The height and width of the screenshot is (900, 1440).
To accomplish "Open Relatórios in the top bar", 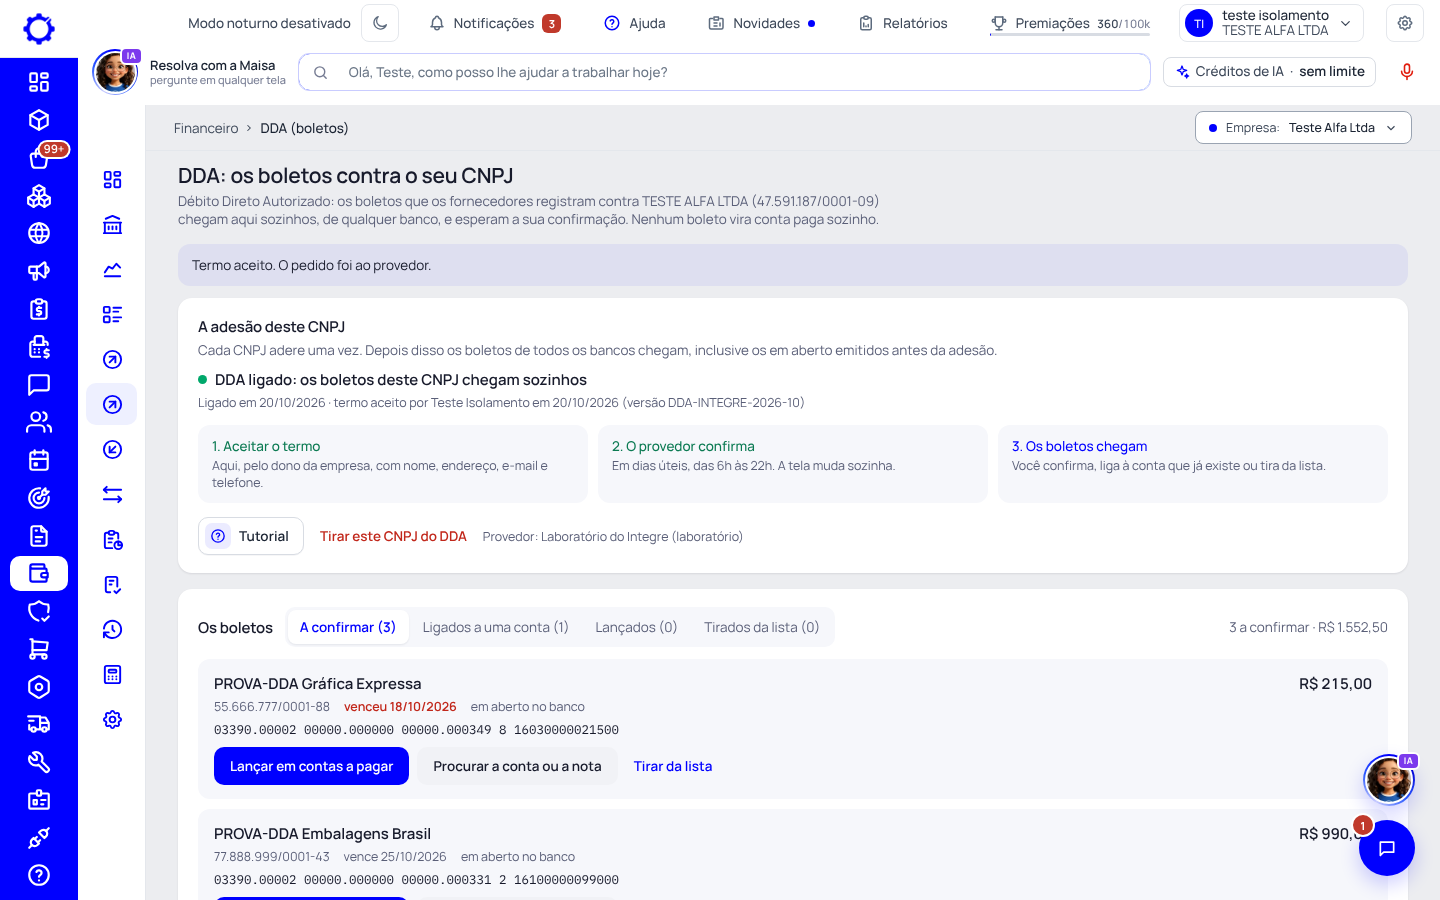I will [x=903, y=23].
